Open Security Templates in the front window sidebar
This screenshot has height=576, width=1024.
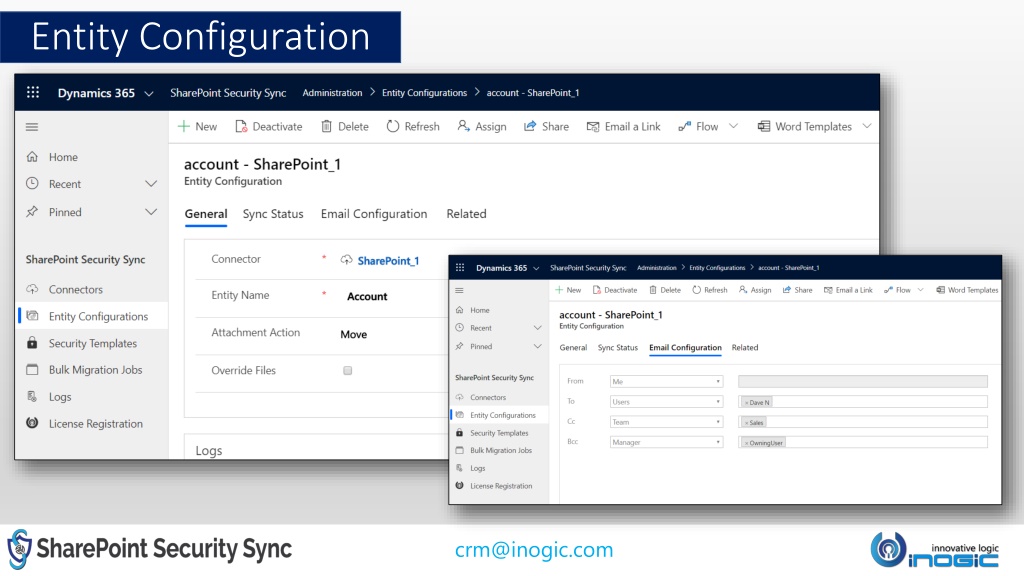tap(499, 433)
